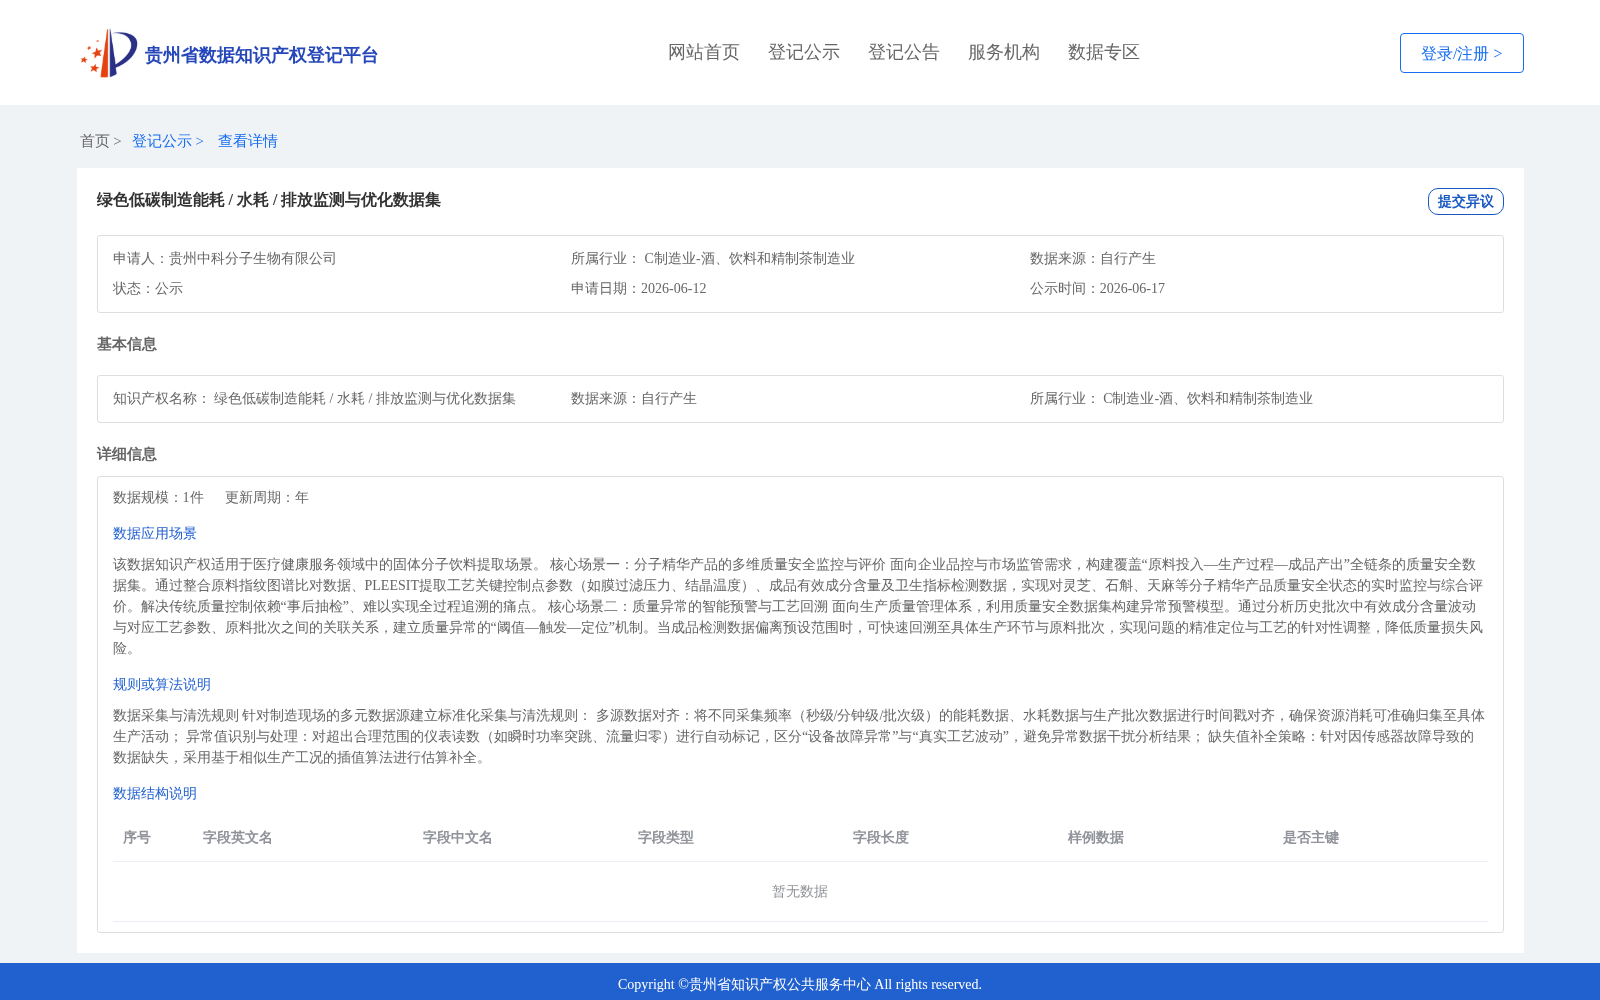This screenshot has width=1600, height=1000.
Task: Click 所属行业 text in basic info box
Action: click(x=1171, y=398)
